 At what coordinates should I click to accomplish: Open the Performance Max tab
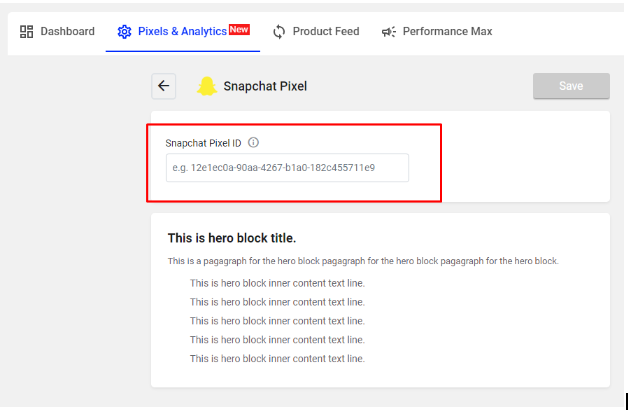coord(437,32)
